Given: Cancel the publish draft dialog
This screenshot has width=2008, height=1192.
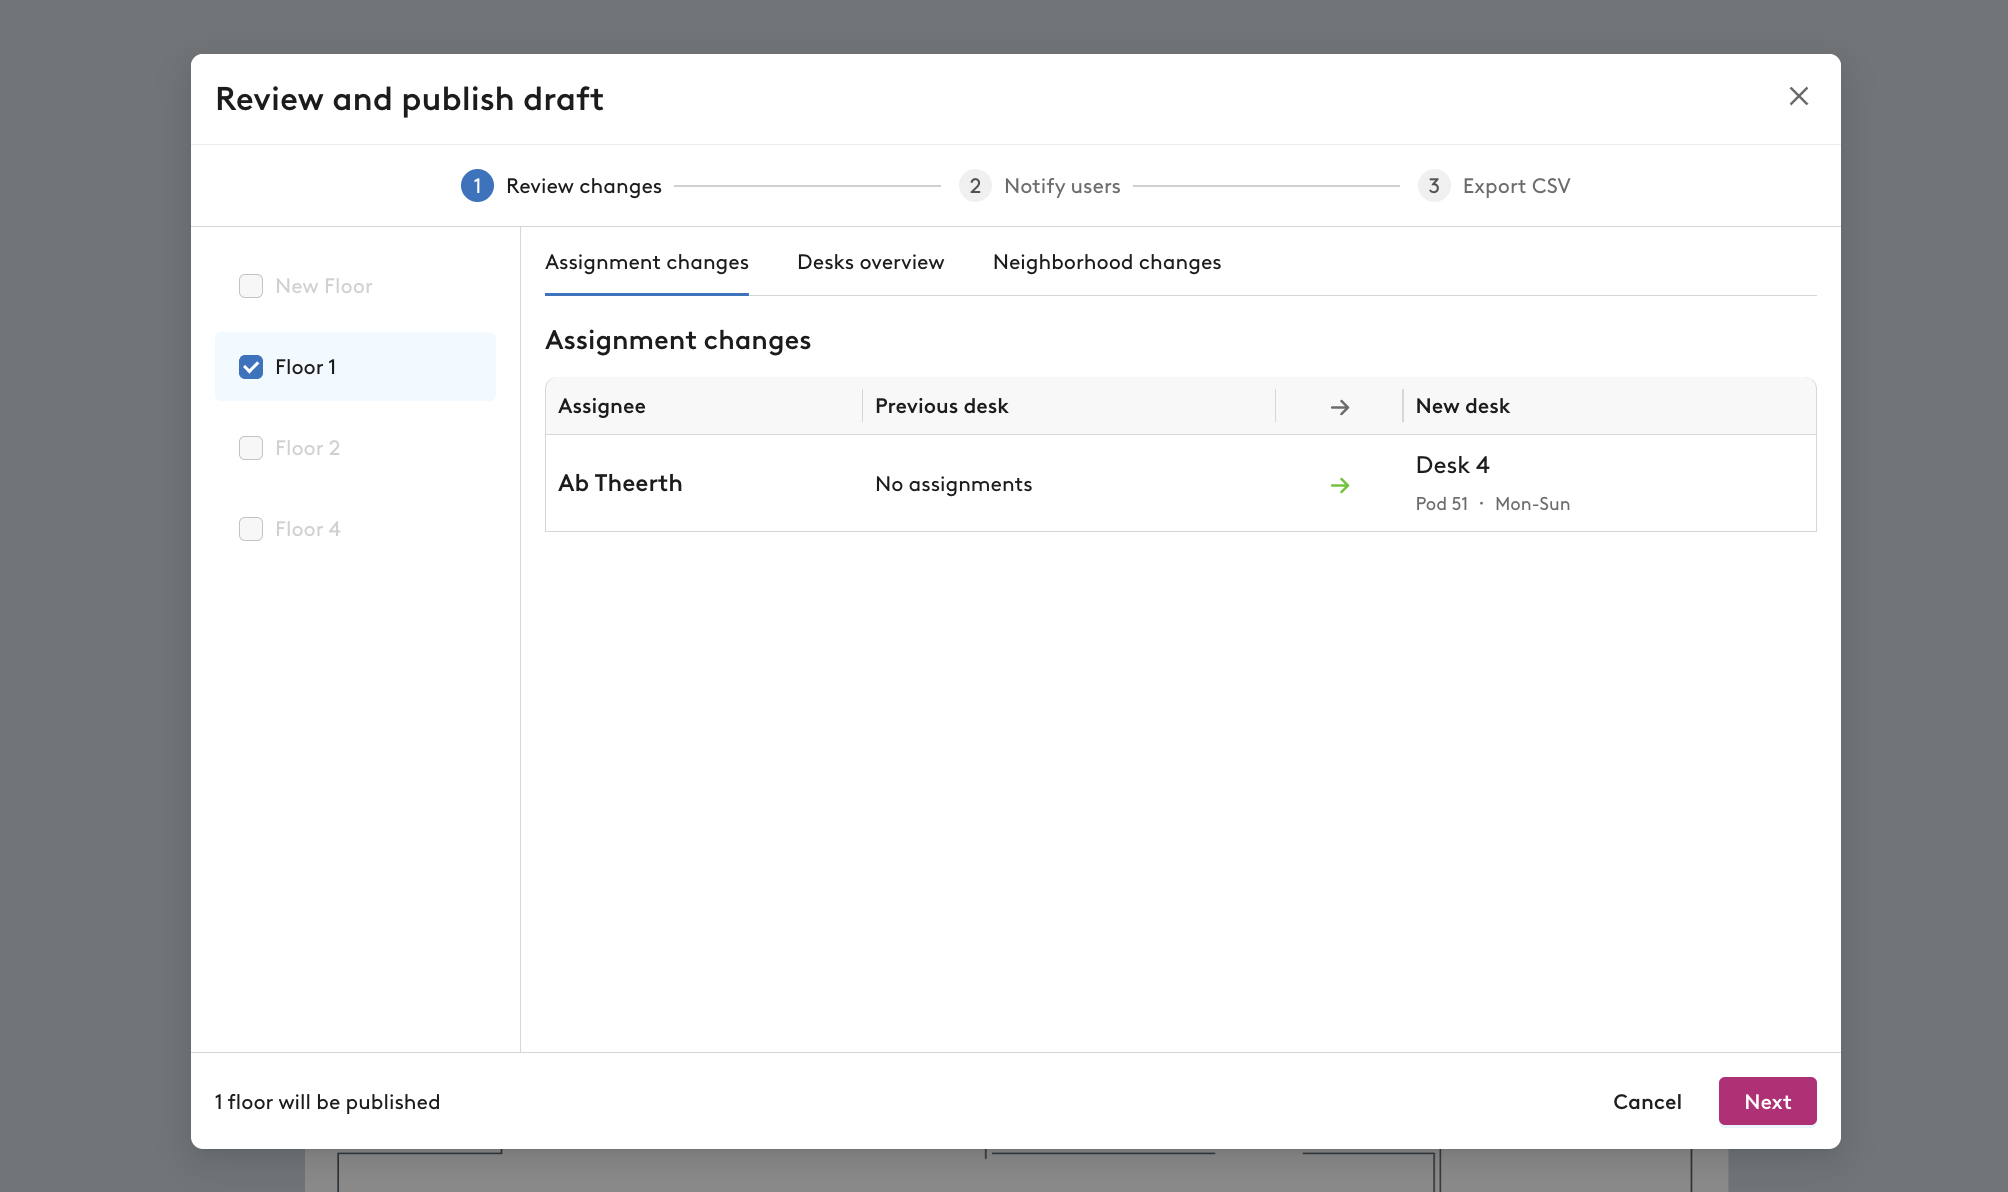Looking at the screenshot, I should (1647, 1101).
